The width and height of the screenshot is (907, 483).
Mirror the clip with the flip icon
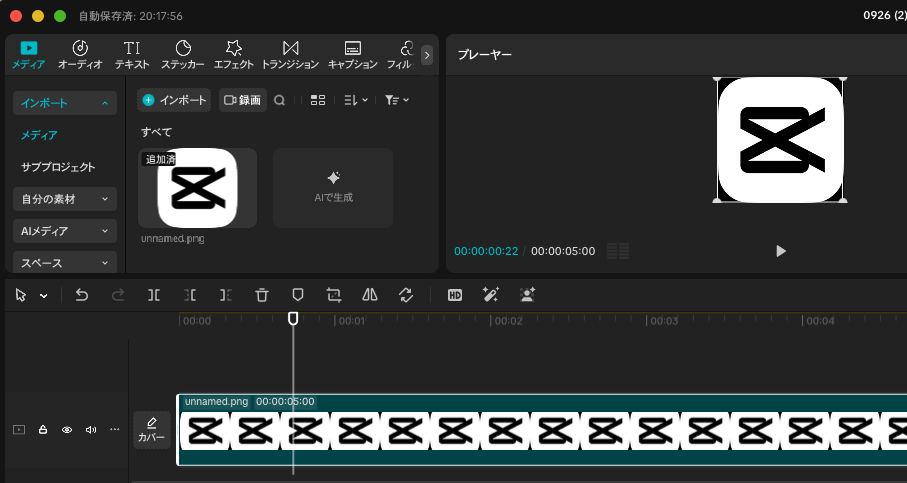click(370, 296)
